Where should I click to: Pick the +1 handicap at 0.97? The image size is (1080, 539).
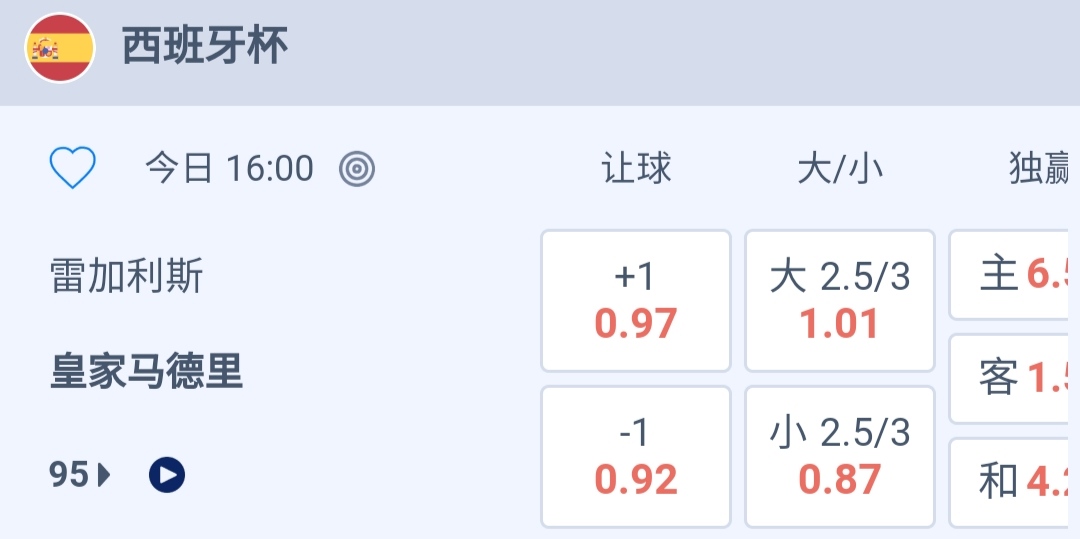pyautogui.click(x=636, y=301)
